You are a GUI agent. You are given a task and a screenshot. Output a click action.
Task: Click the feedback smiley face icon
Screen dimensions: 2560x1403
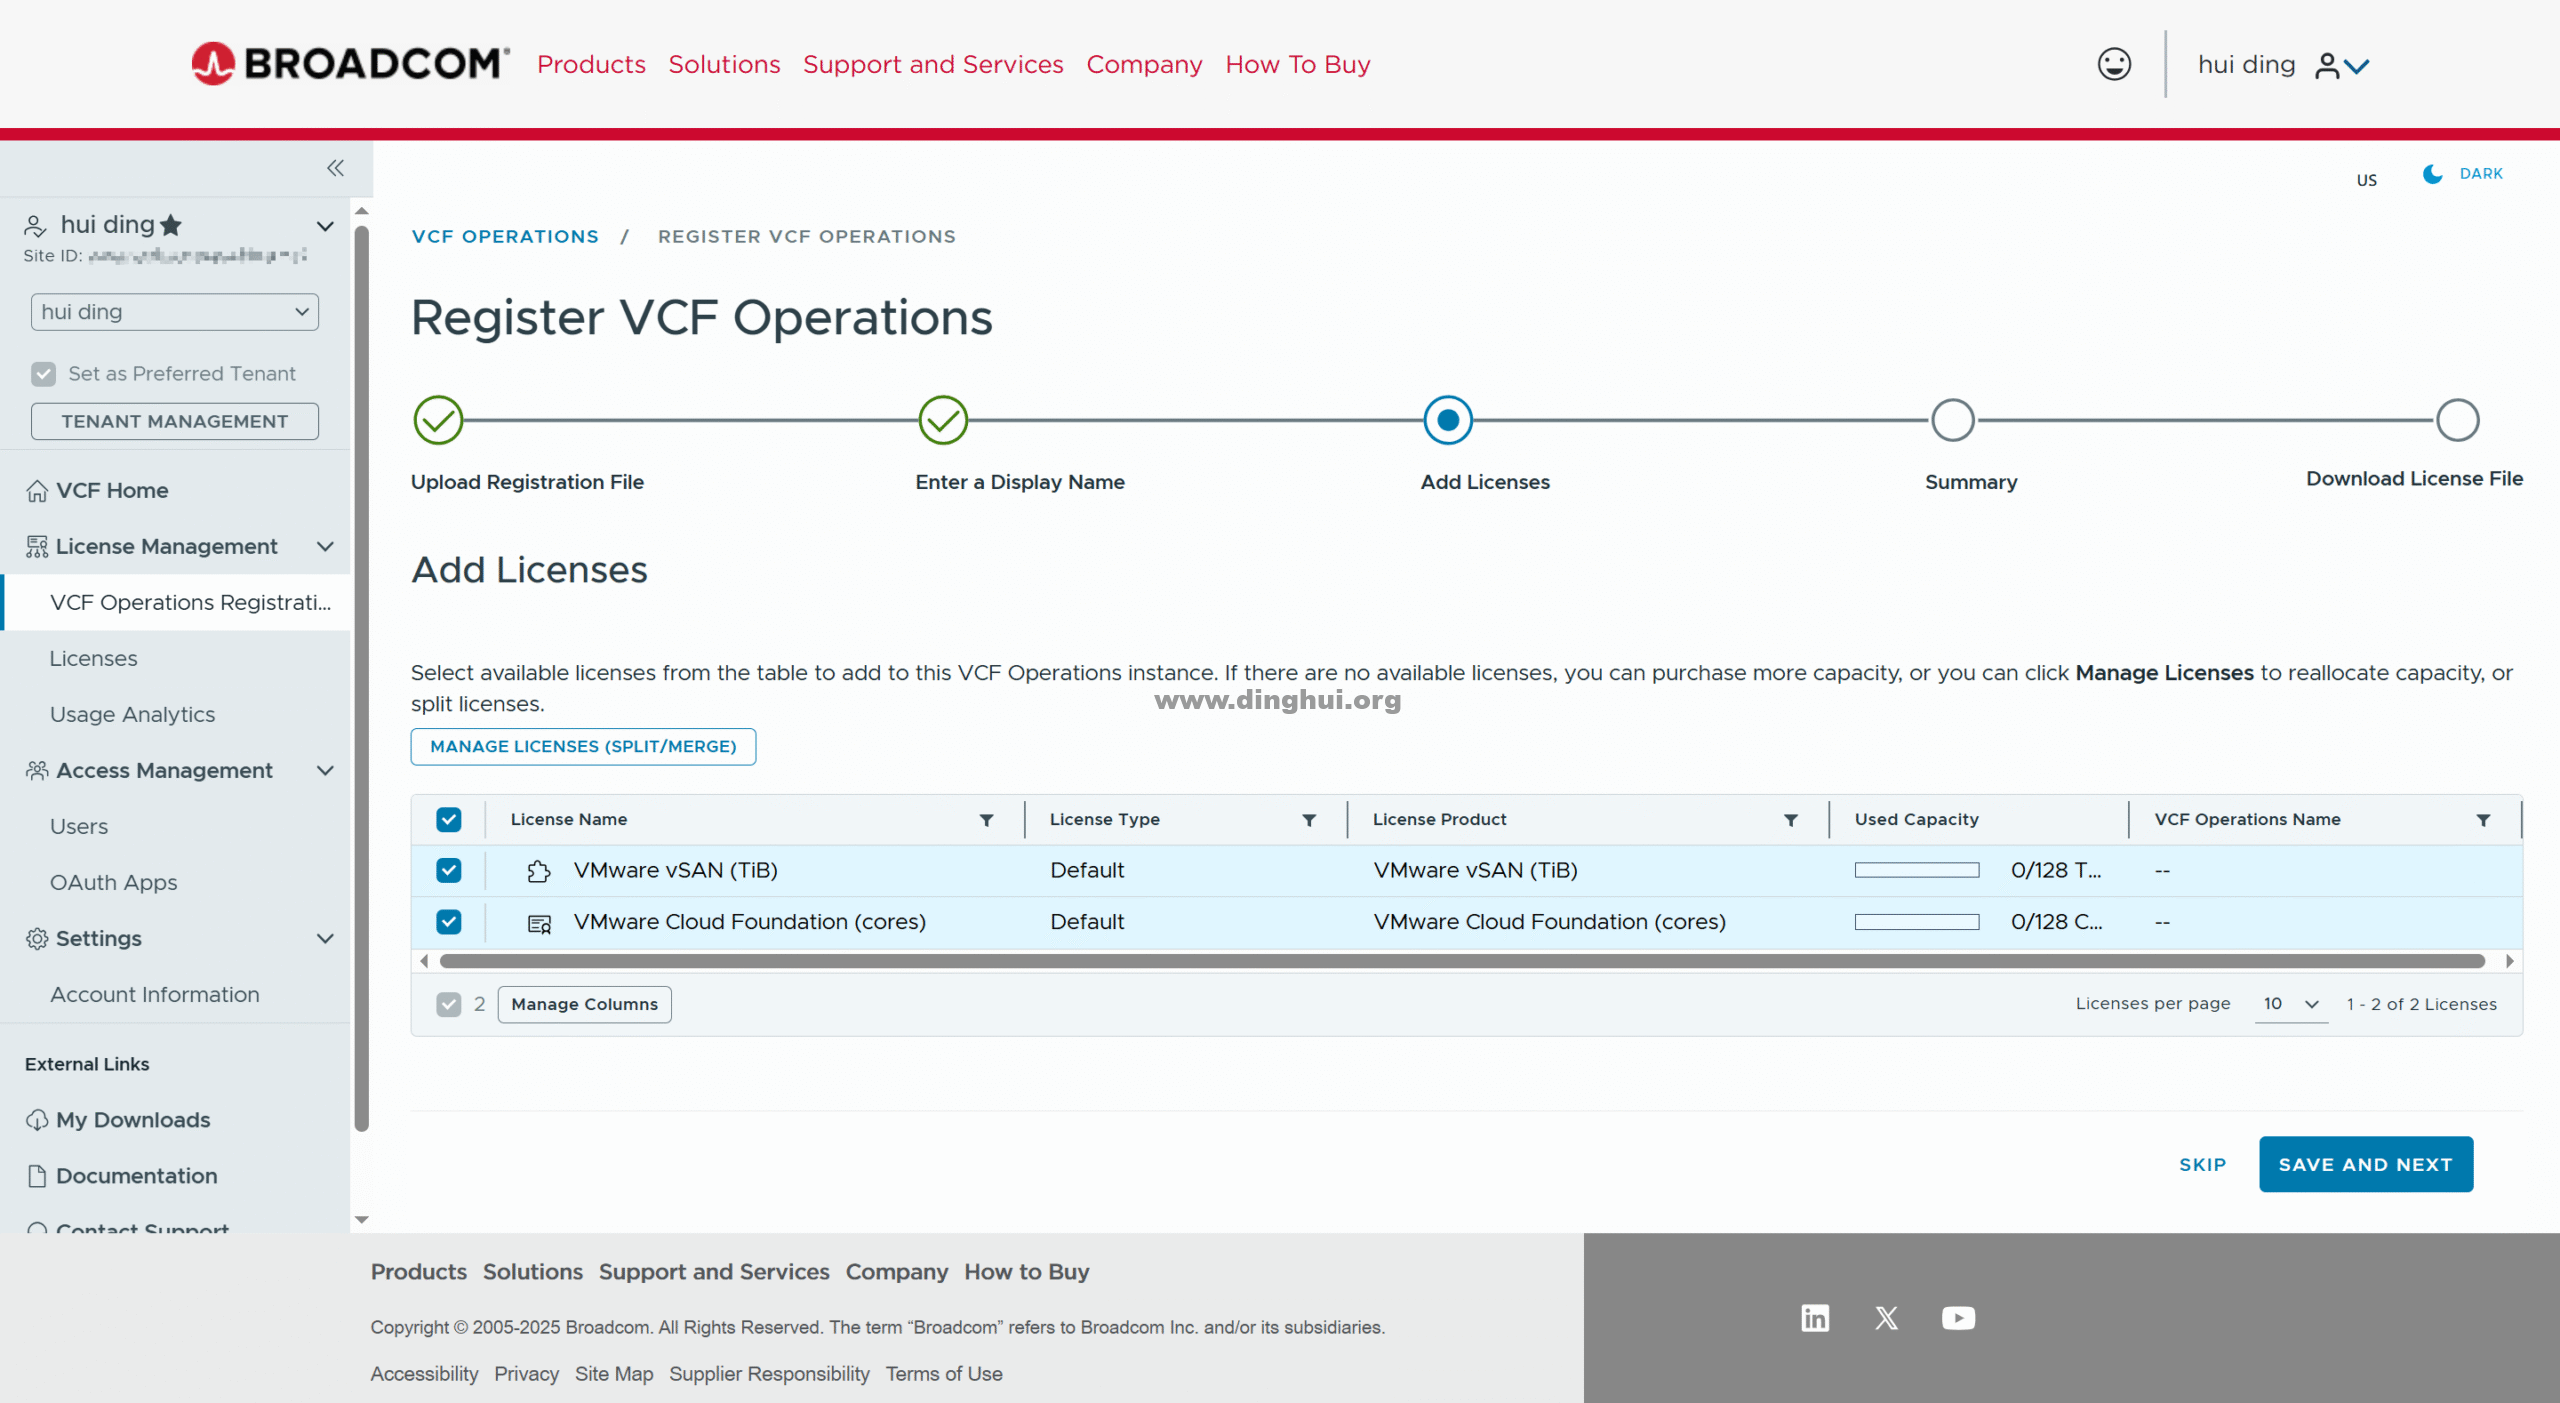click(x=2113, y=65)
